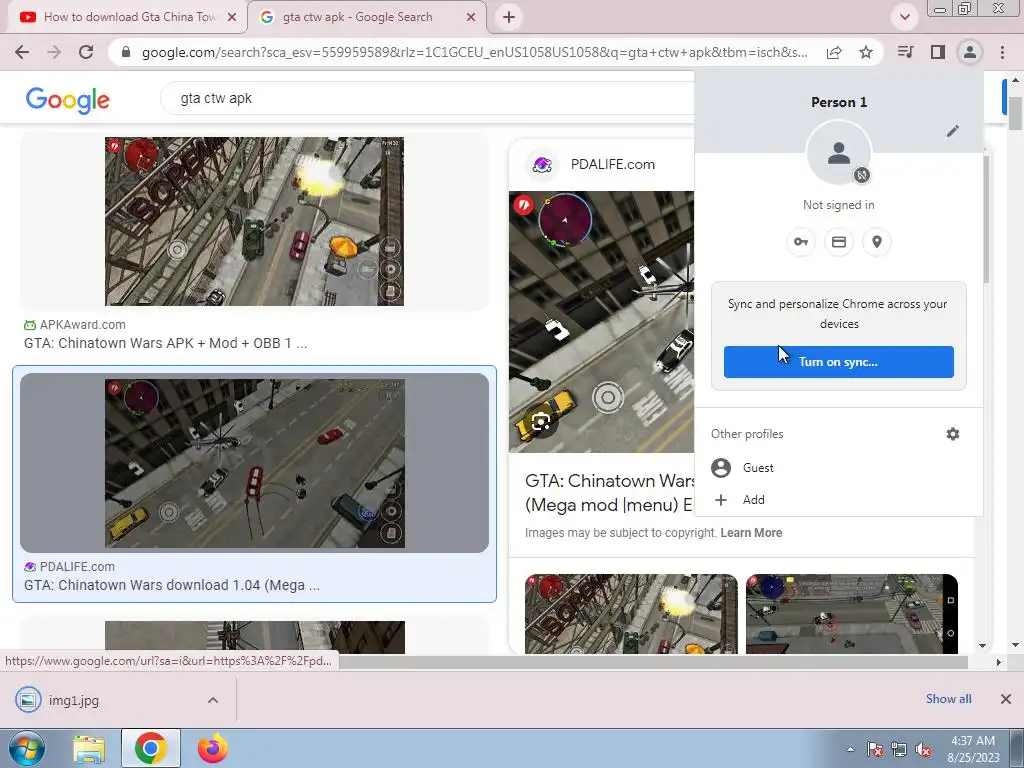Toggle the Chrome side panel

tap(938, 52)
